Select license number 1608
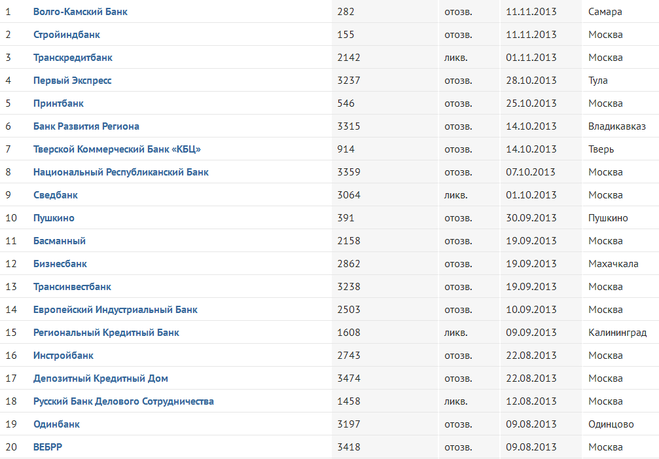Screen dimensions: 659x459 tap(348, 332)
